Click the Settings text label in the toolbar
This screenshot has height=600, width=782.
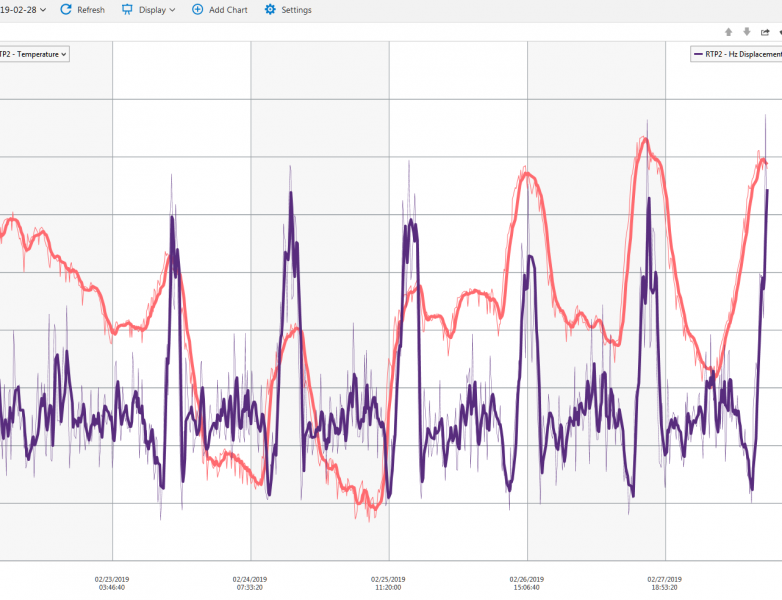(x=296, y=10)
